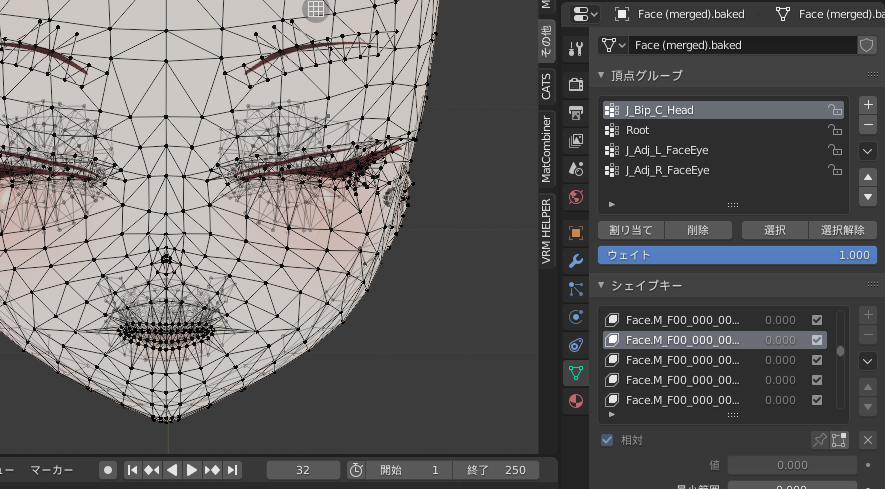
Task: Uncheck the highlighted shape key's checkbox
Action: (817, 340)
